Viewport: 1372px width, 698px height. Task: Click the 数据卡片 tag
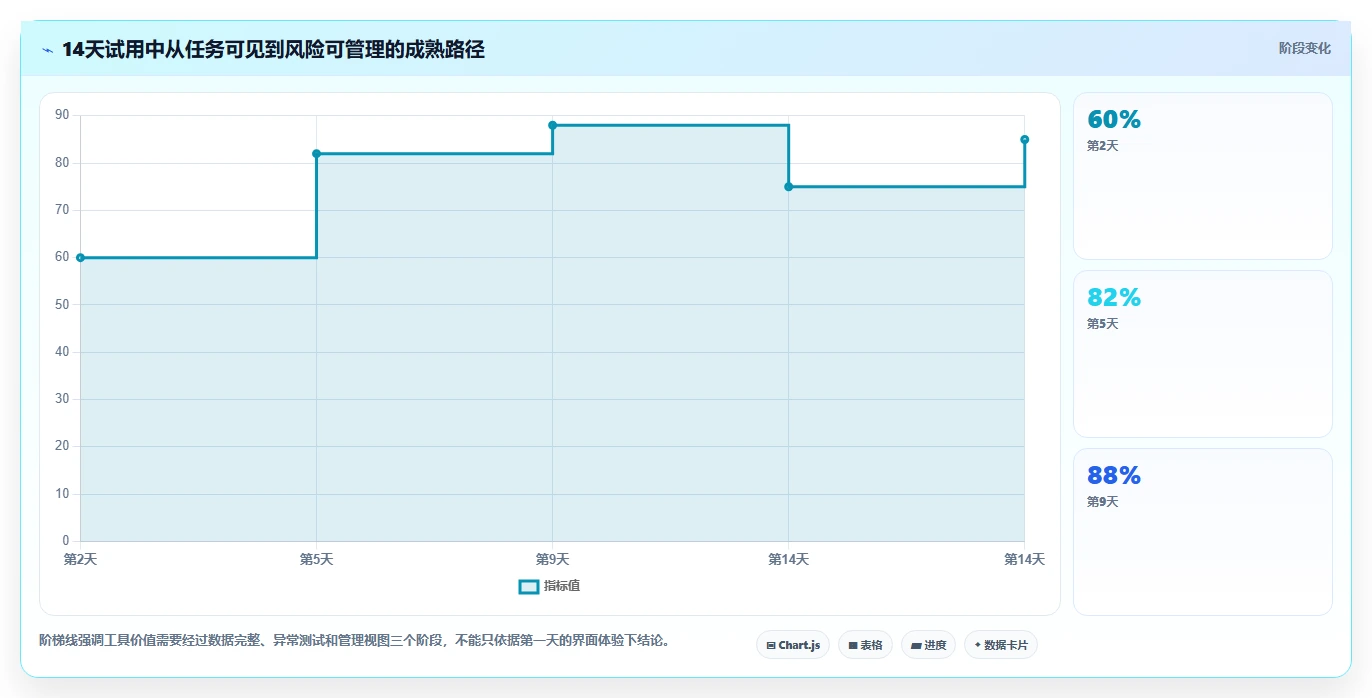tap(1000, 645)
